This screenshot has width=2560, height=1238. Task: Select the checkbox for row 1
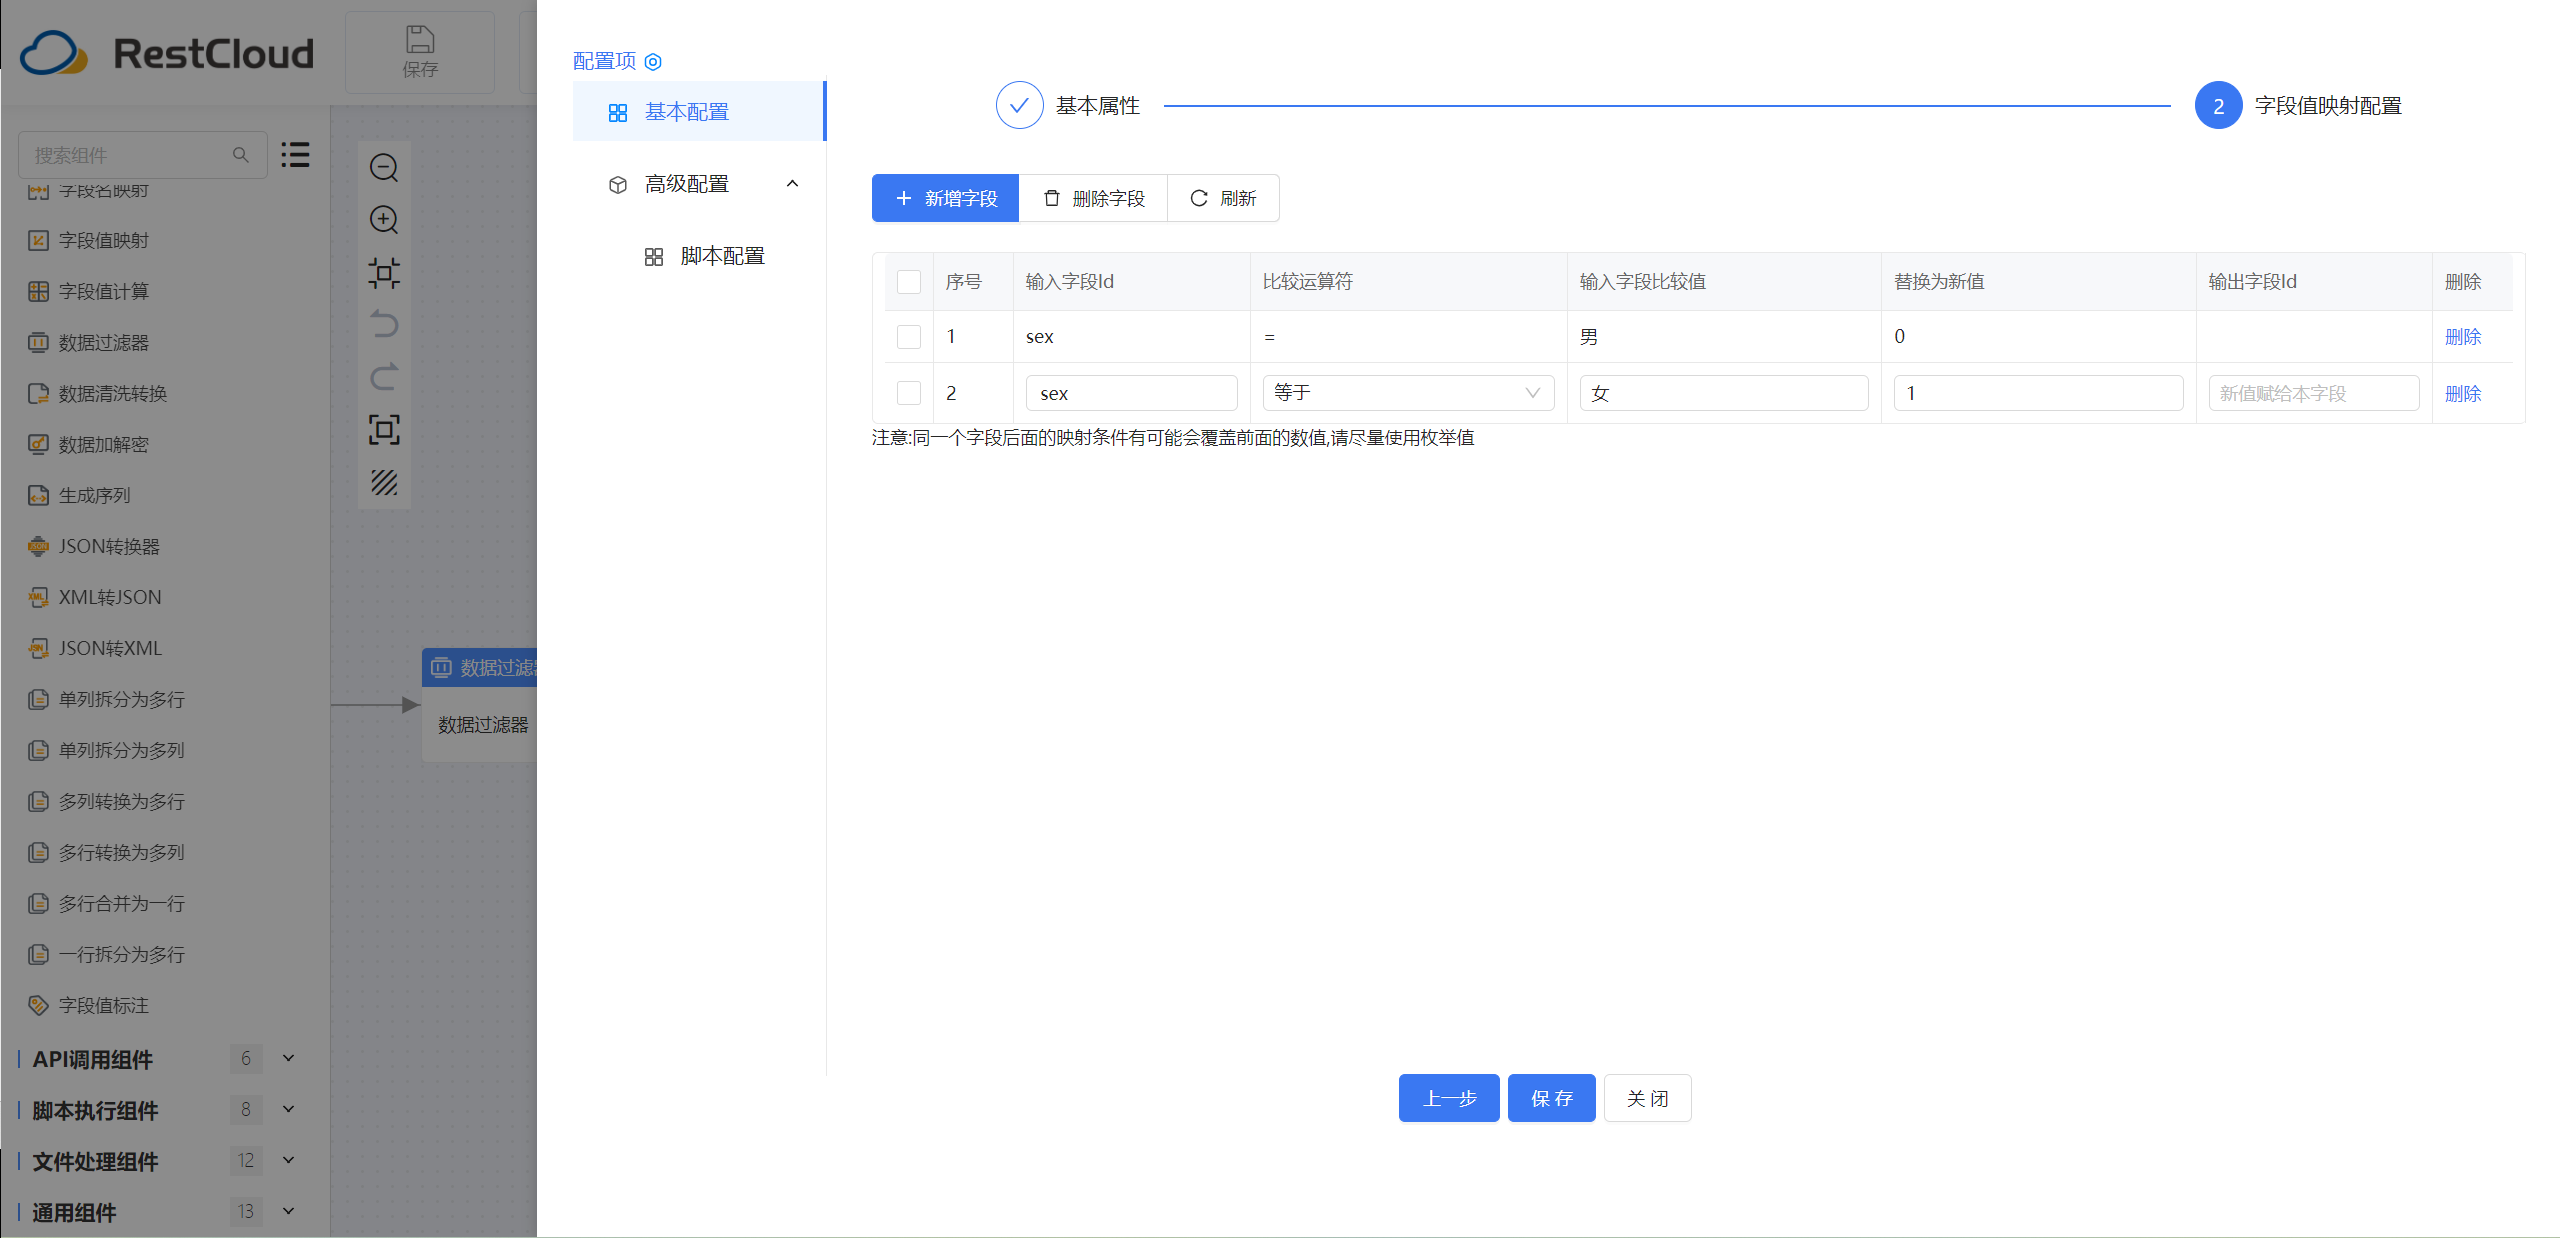pyautogui.click(x=909, y=337)
